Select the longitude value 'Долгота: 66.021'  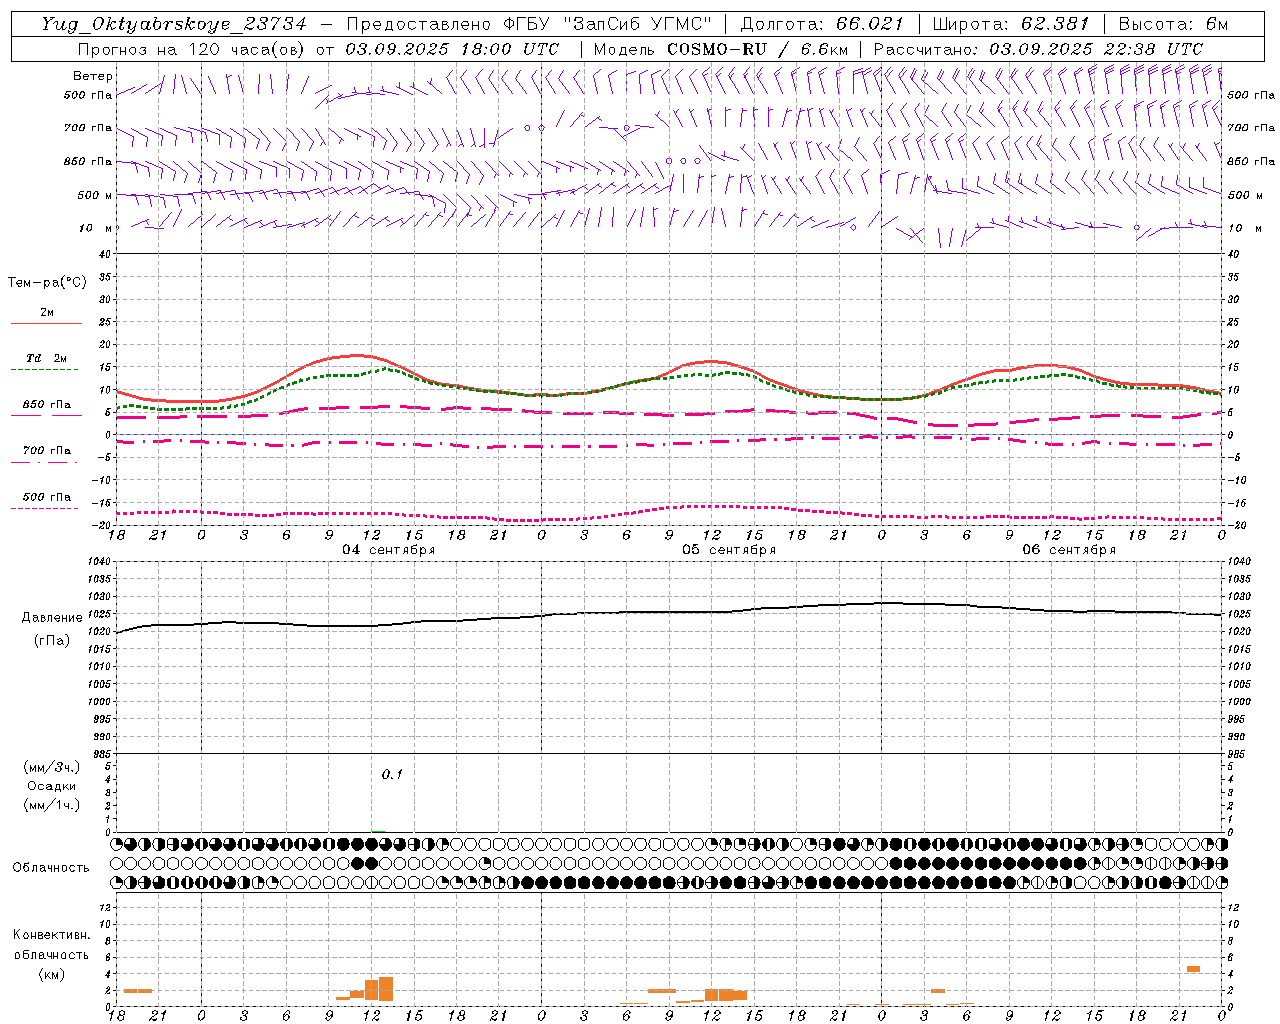pos(822,24)
